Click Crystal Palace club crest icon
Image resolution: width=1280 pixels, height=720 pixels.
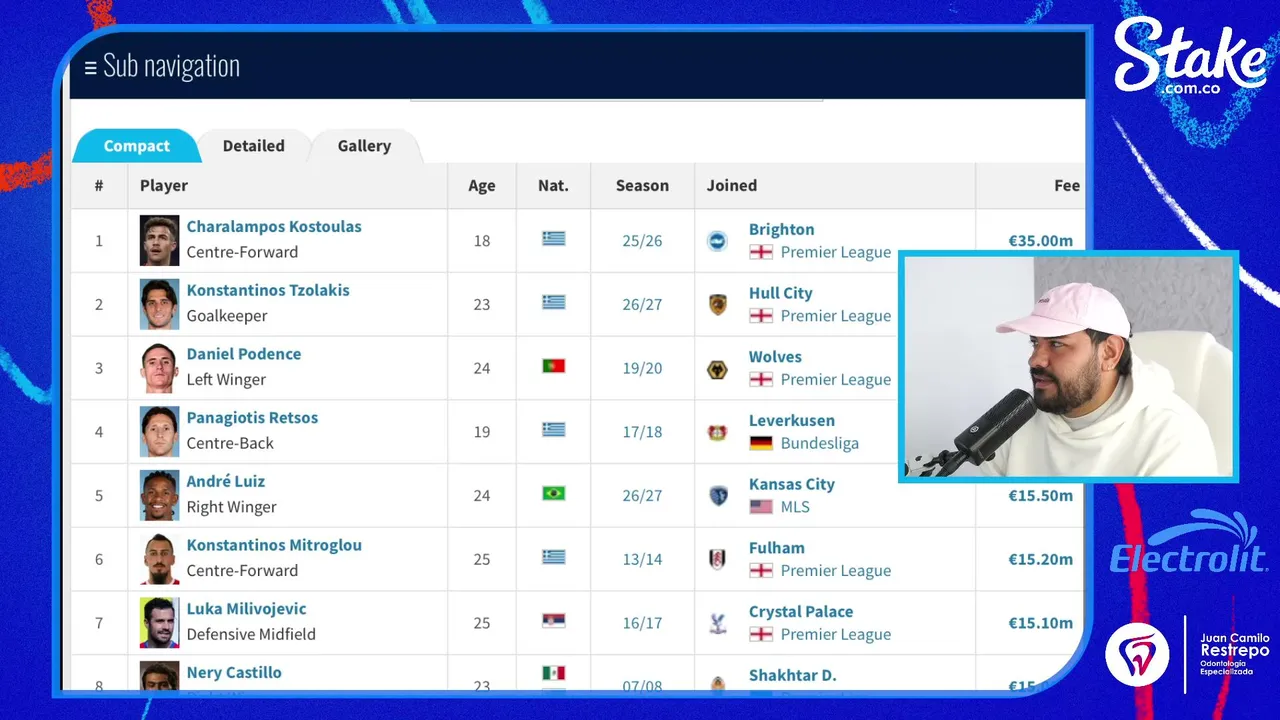(717, 623)
